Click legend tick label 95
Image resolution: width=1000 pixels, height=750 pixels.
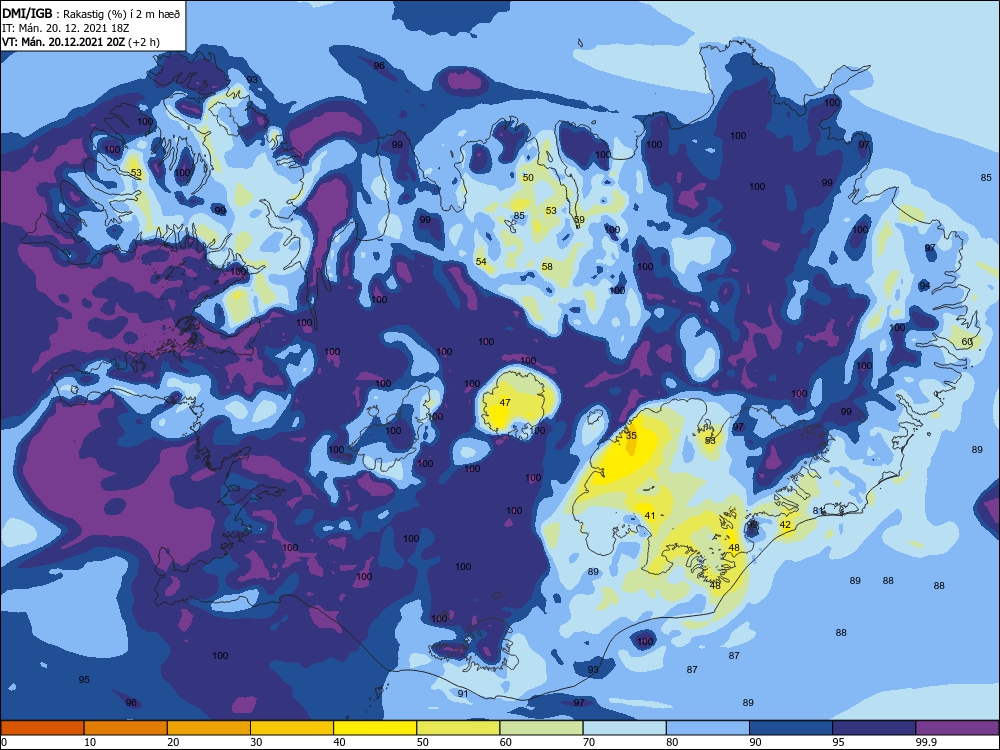838,742
